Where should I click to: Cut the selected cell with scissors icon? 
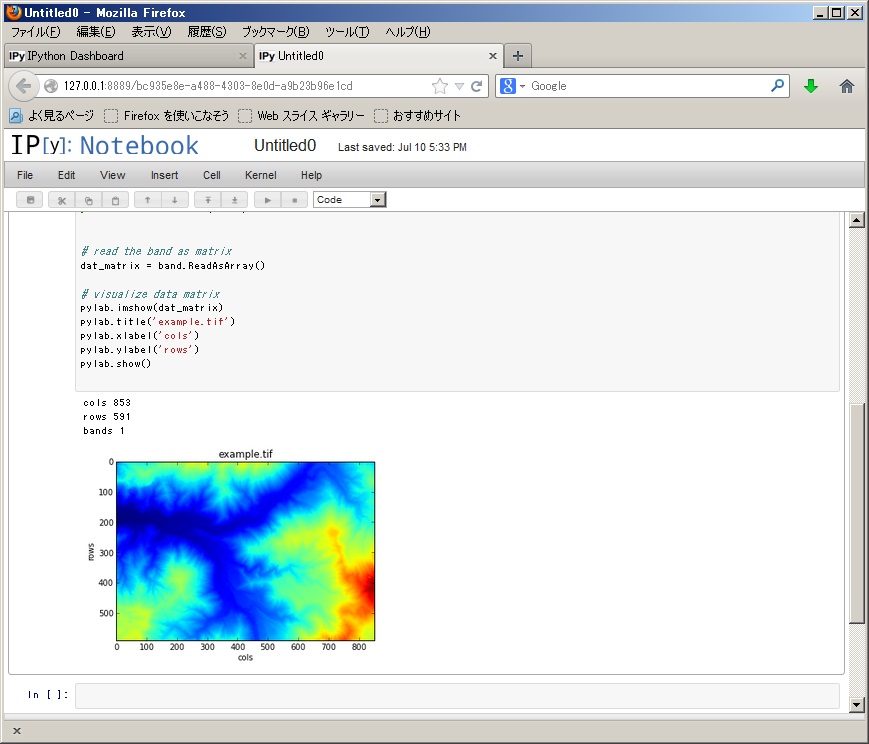pyautogui.click(x=62, y=200)
